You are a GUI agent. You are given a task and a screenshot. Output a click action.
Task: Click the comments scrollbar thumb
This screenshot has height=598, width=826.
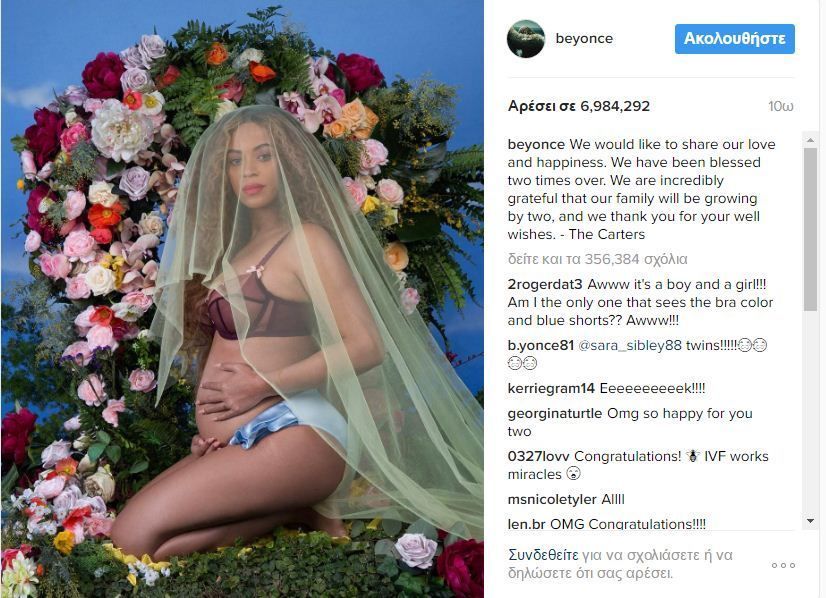(810, 229)
